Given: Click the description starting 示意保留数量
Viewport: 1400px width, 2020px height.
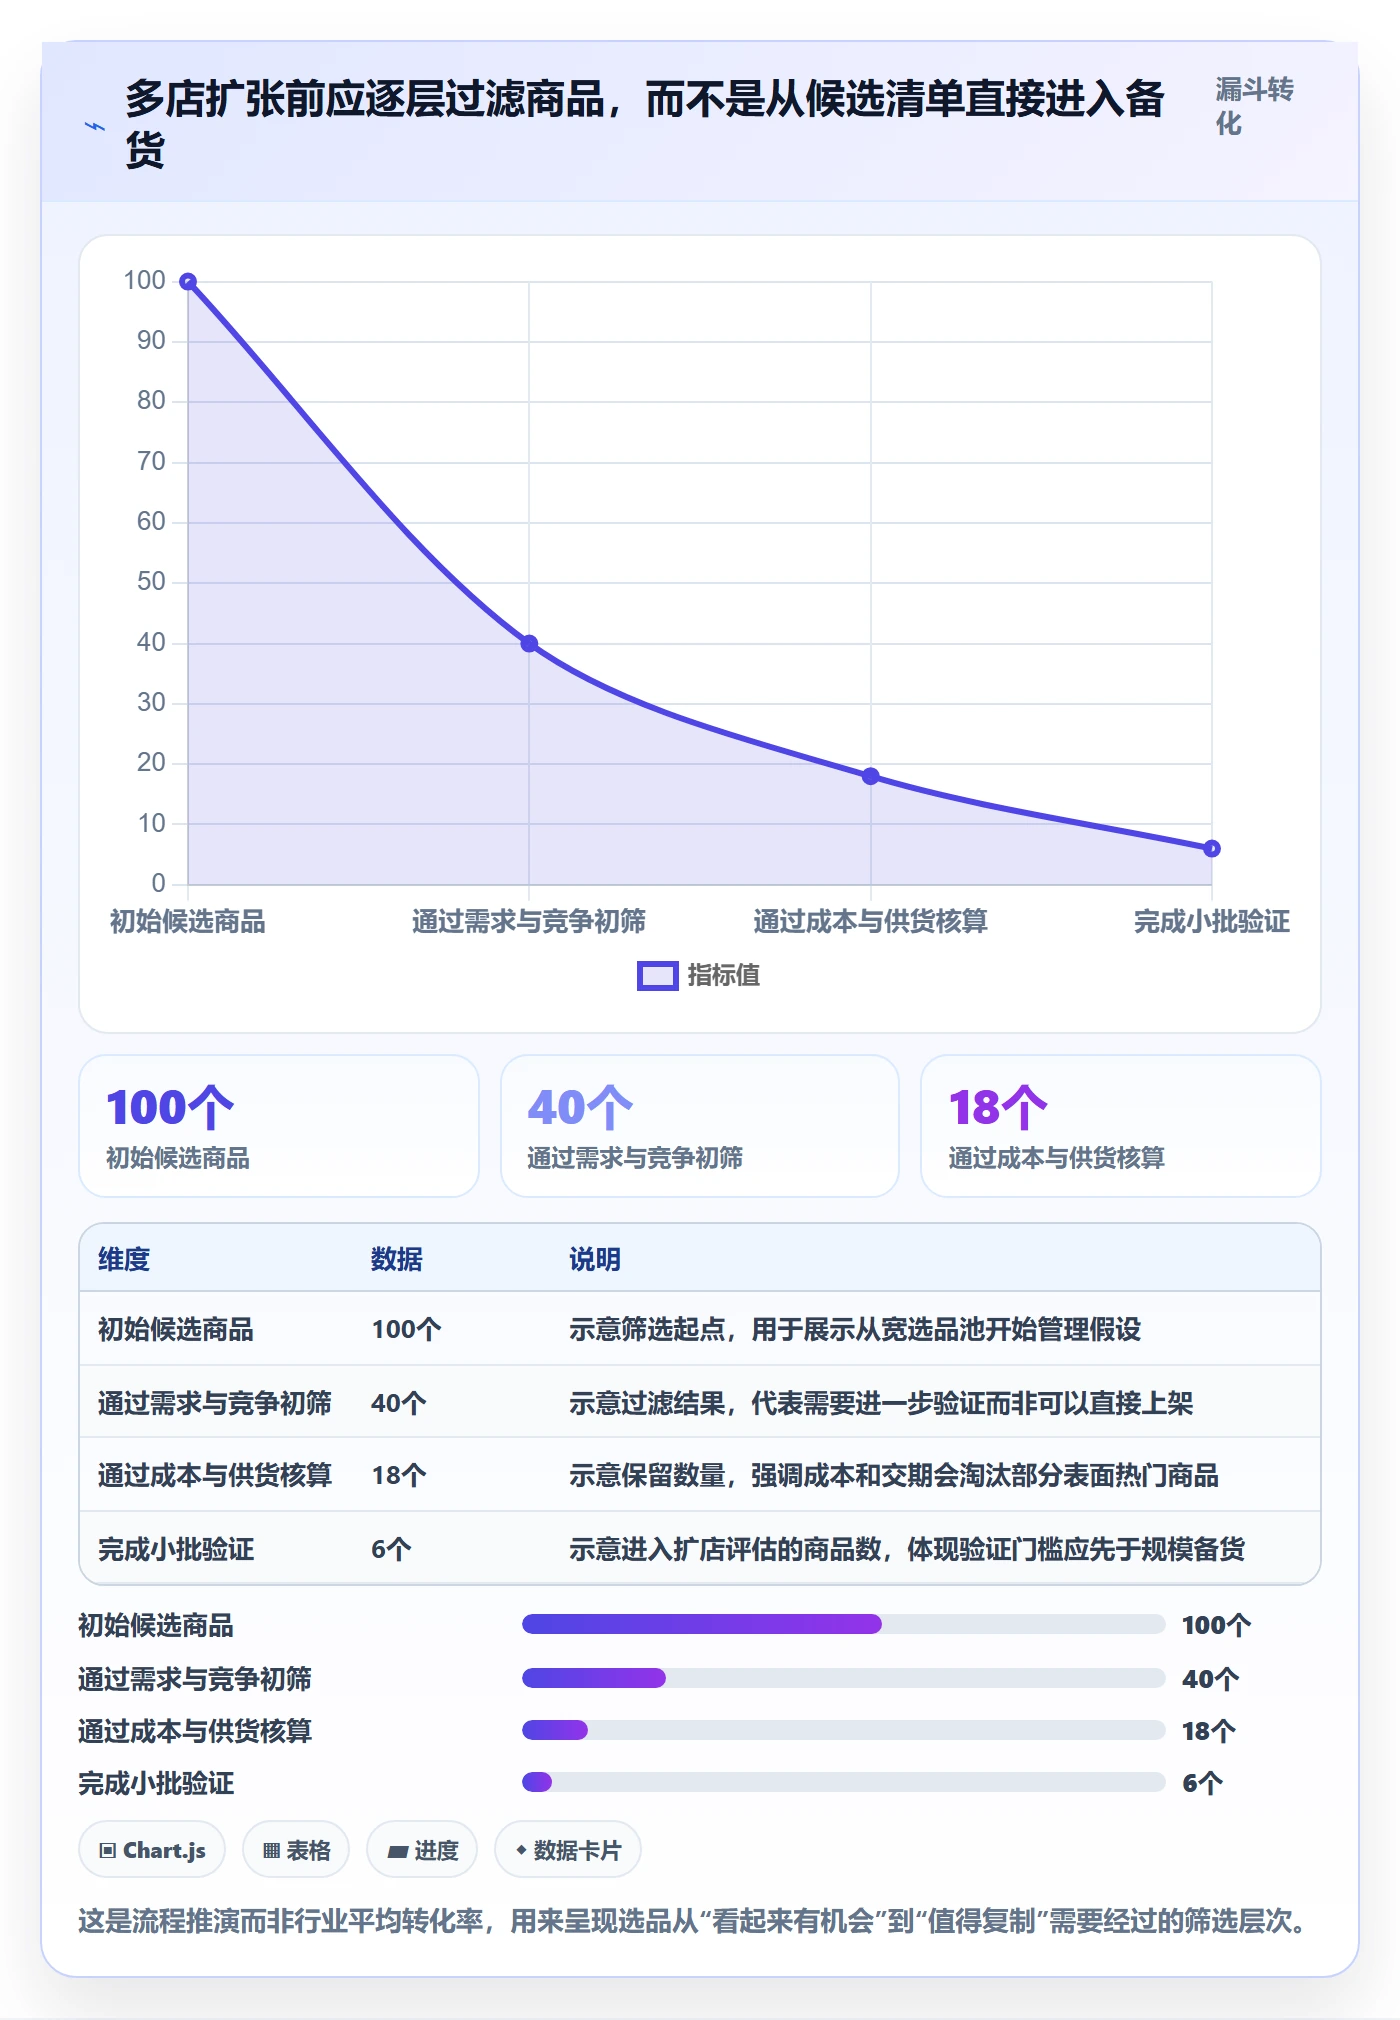Looking at the screenshot, I should pyautogui.click(x=894, y=1475).
